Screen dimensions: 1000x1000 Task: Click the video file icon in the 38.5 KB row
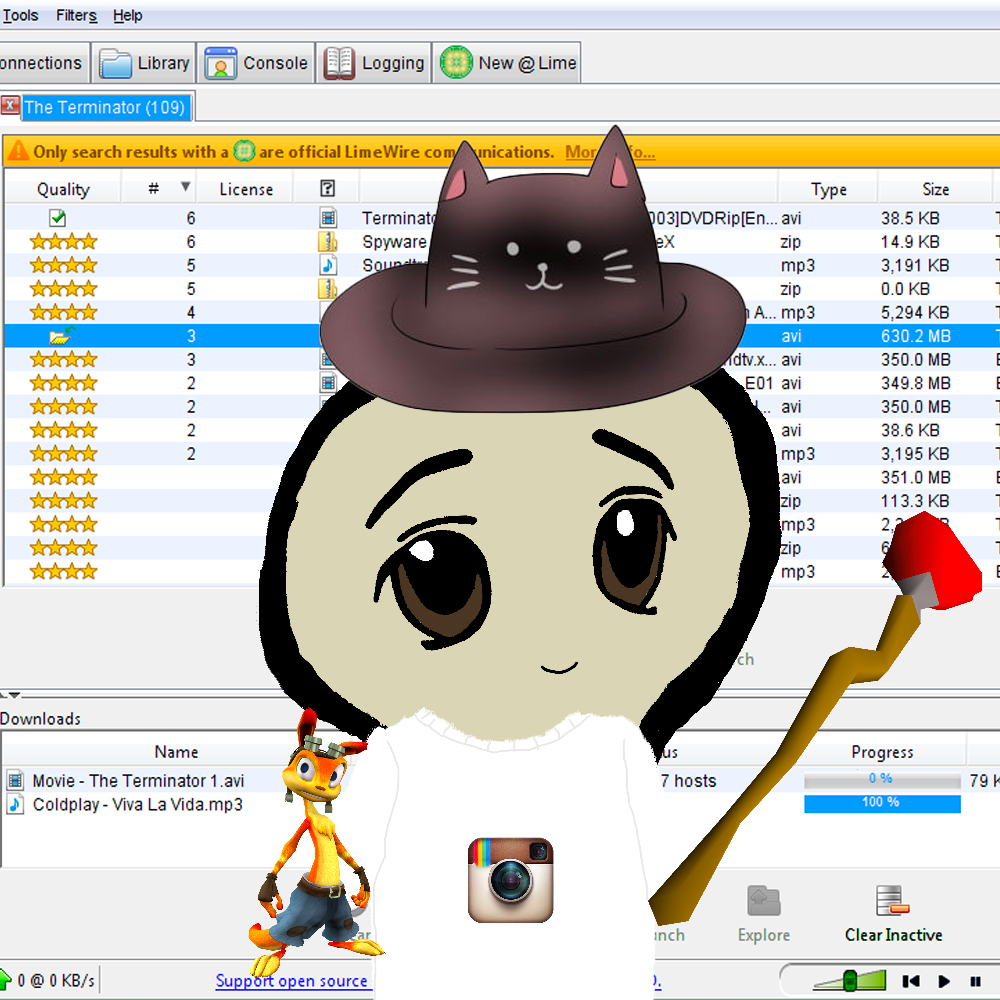click(328, 218)
